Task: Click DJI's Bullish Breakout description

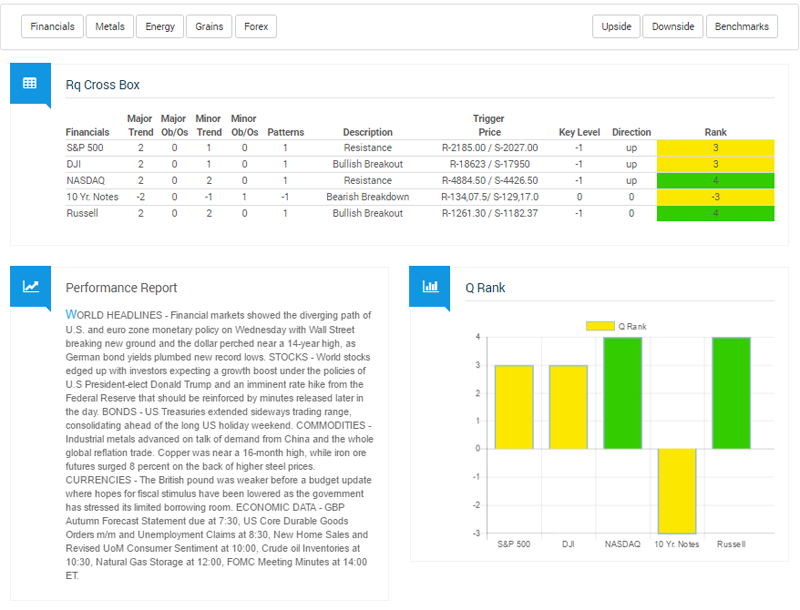Action: click(368, 164)
